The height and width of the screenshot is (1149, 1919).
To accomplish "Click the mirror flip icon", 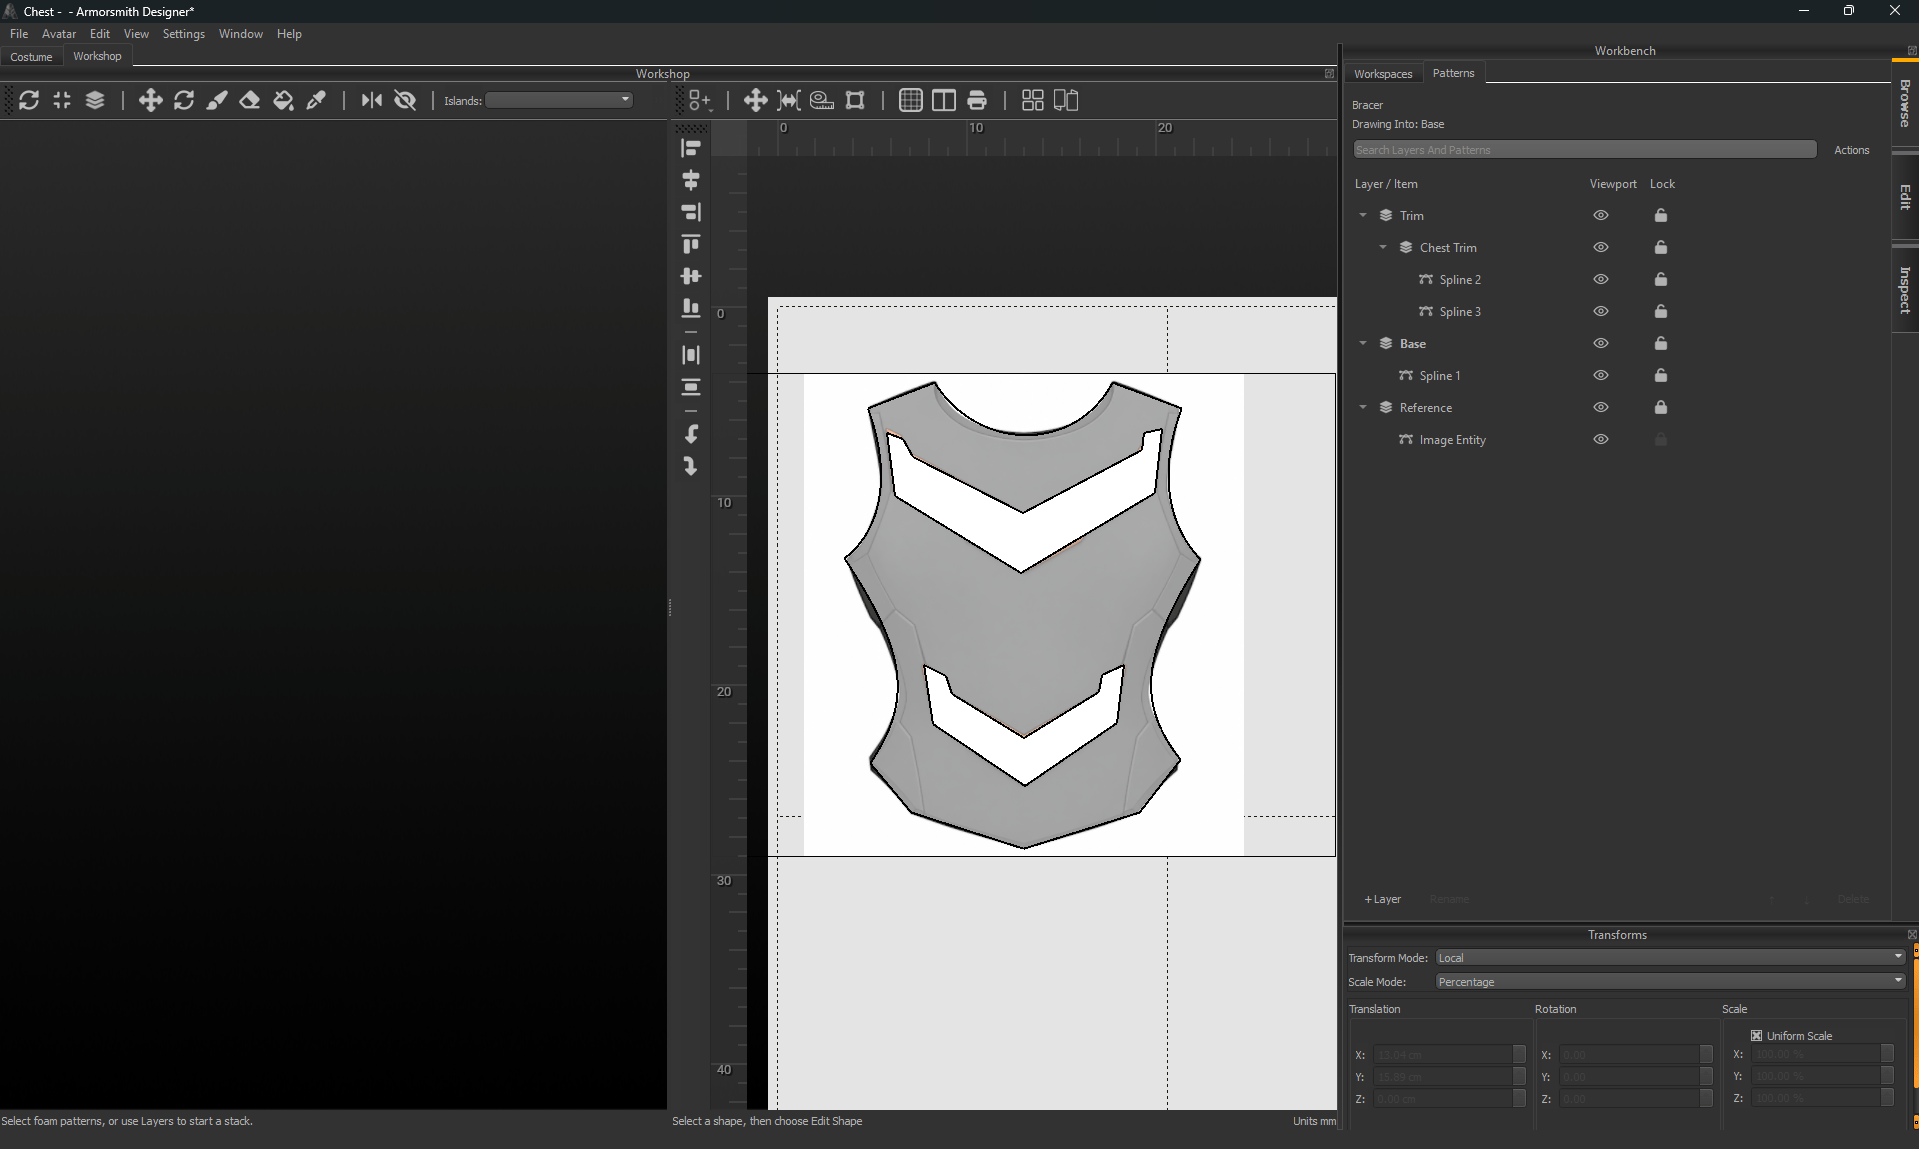I will coord(372,100).
